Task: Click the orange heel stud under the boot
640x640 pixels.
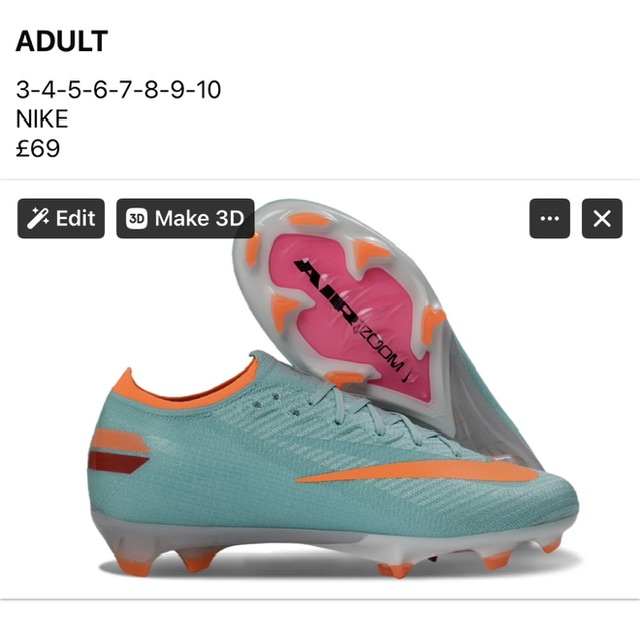Action: click(x=134, y=567)
